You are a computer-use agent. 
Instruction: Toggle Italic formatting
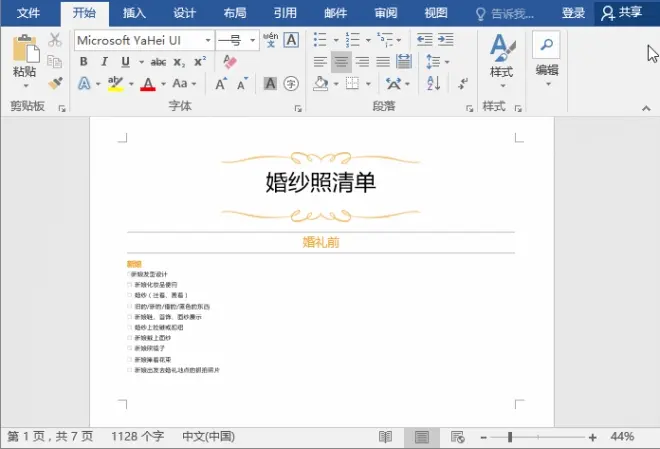point(104,62)
